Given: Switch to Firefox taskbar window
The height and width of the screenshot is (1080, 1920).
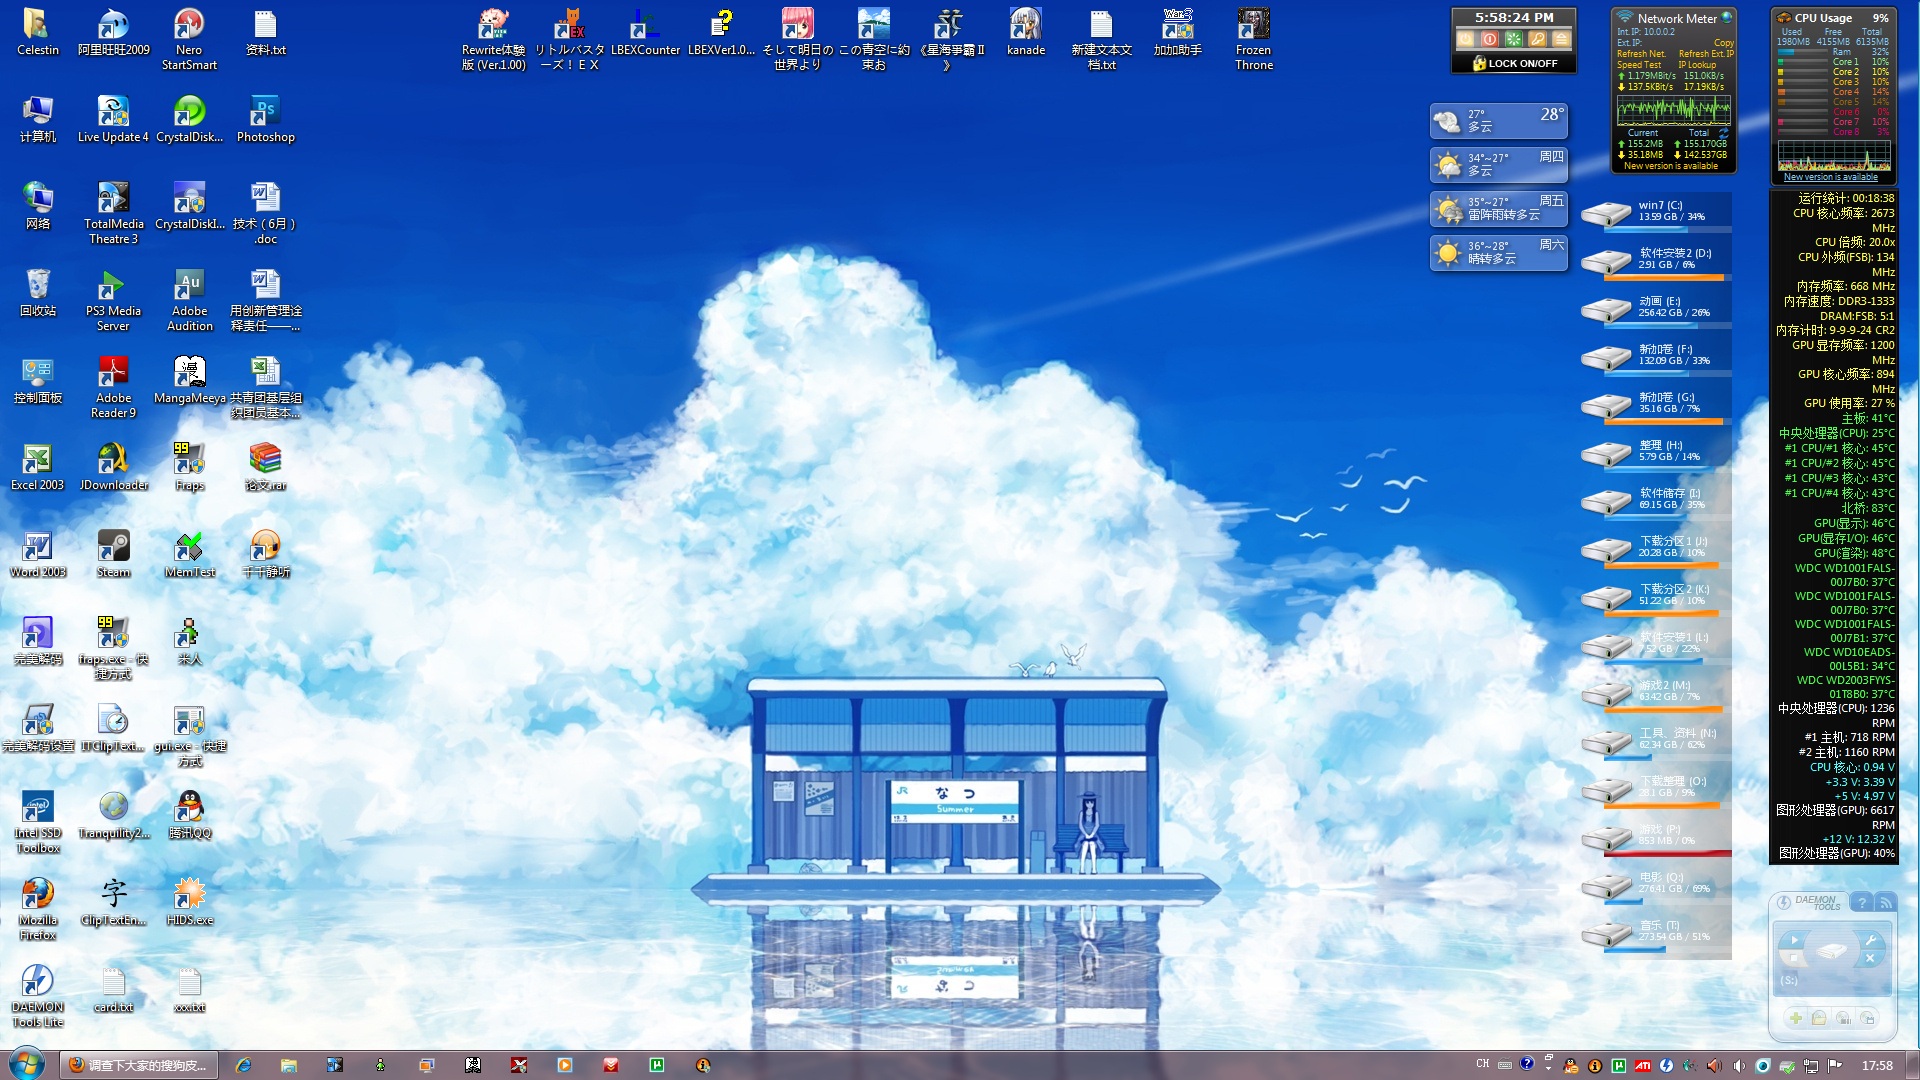Looking at the screenshot, I should pyautogui.click(x=139, y=1065).
